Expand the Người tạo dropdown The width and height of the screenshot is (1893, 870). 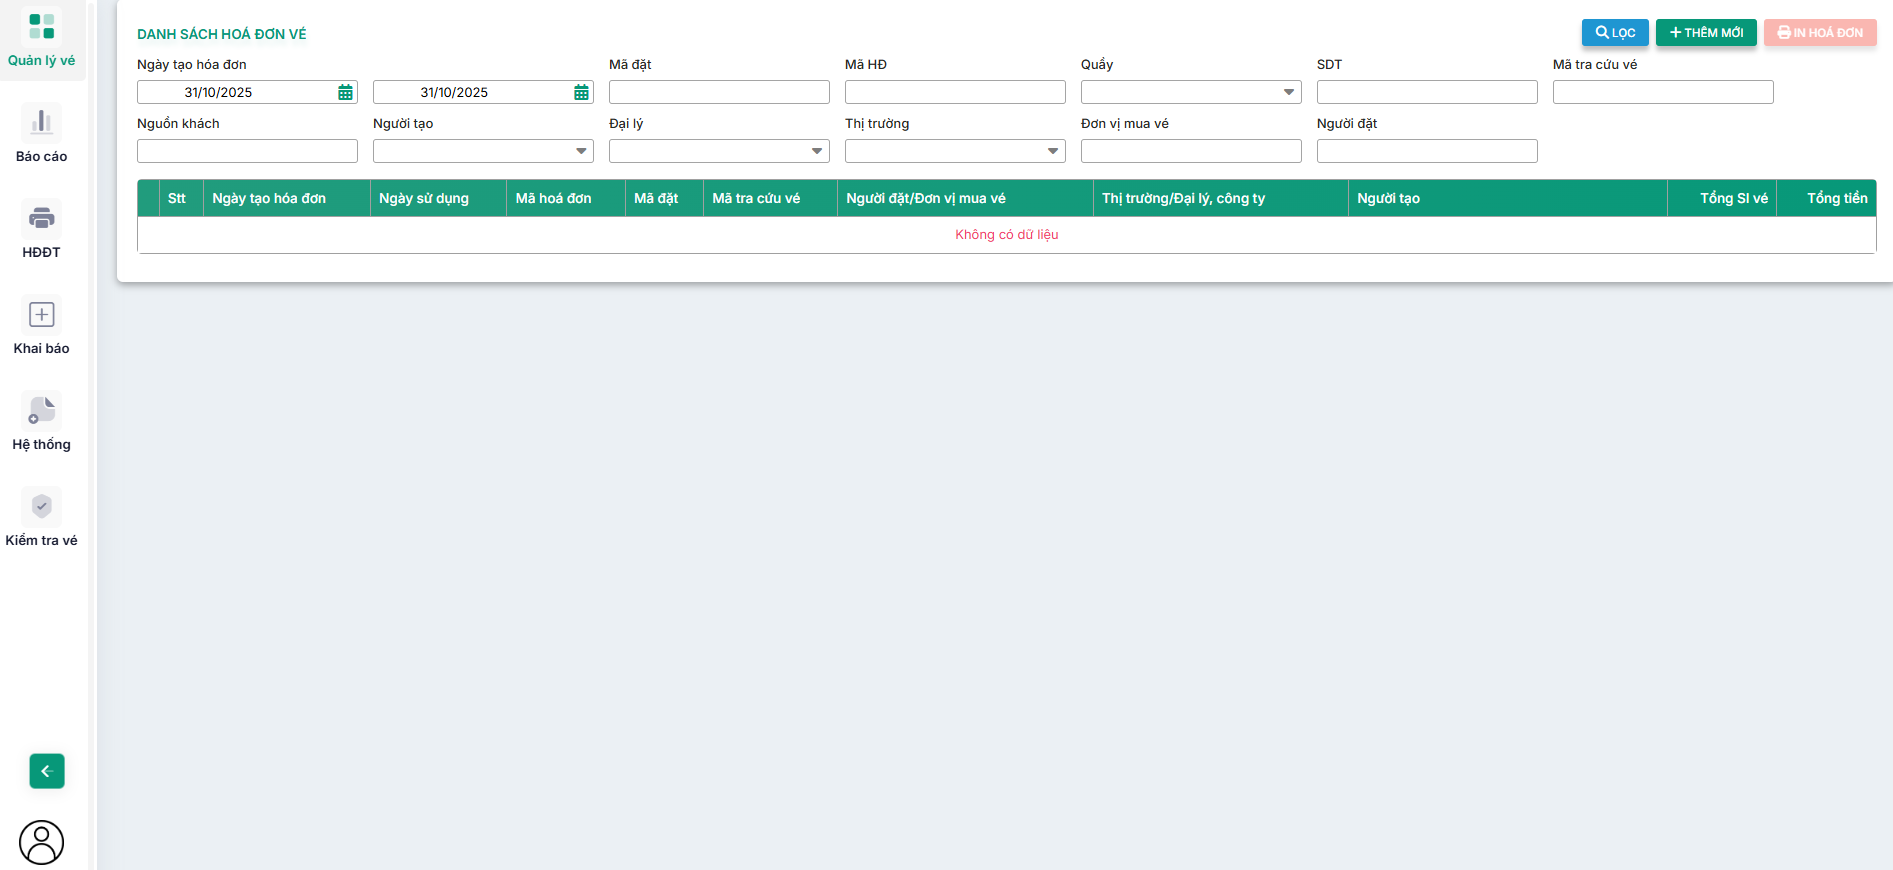click(x=580, y=152)
